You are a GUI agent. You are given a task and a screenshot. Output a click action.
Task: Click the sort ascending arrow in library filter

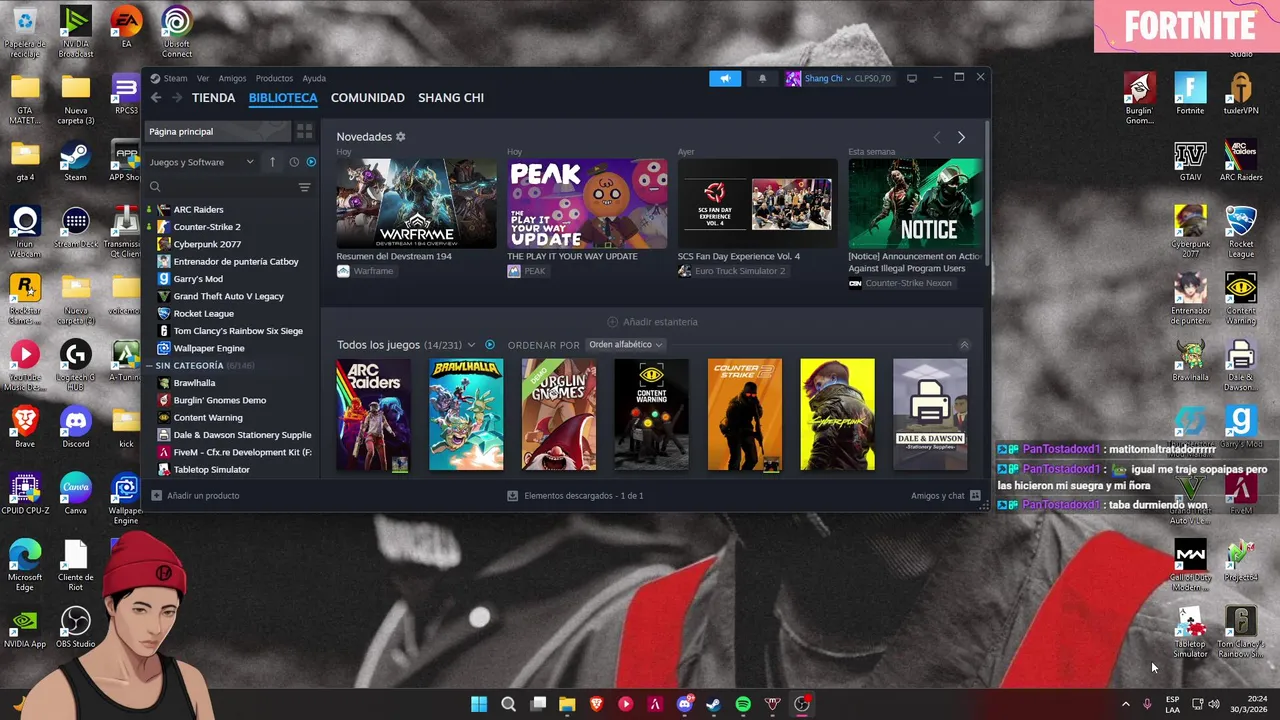click(x=272, y=162)
